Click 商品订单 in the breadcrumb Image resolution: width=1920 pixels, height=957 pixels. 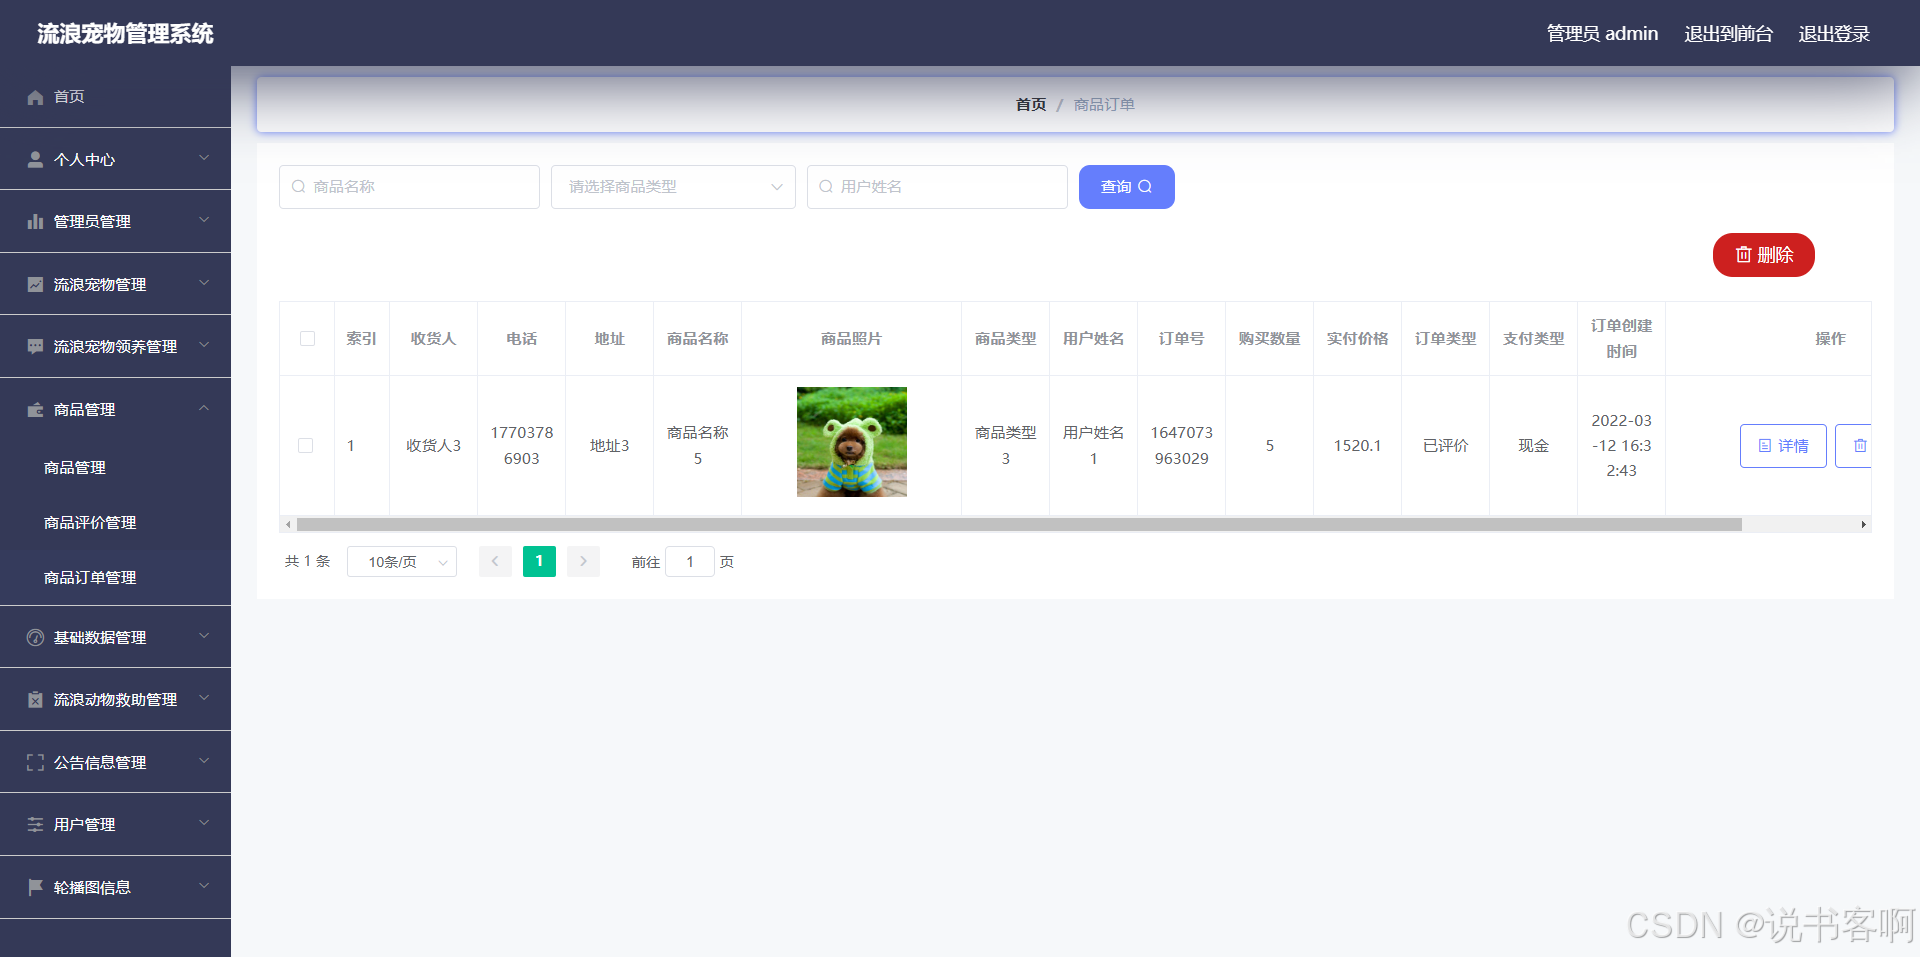pos(1104,105)
